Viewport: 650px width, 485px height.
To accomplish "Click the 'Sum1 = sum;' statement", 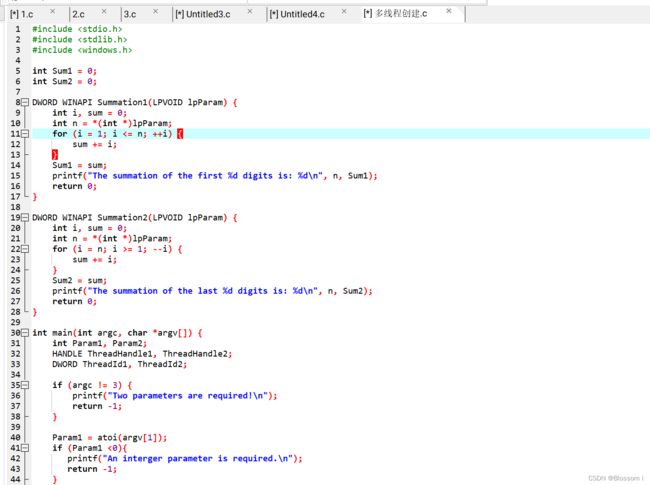I will coord(79,165).
